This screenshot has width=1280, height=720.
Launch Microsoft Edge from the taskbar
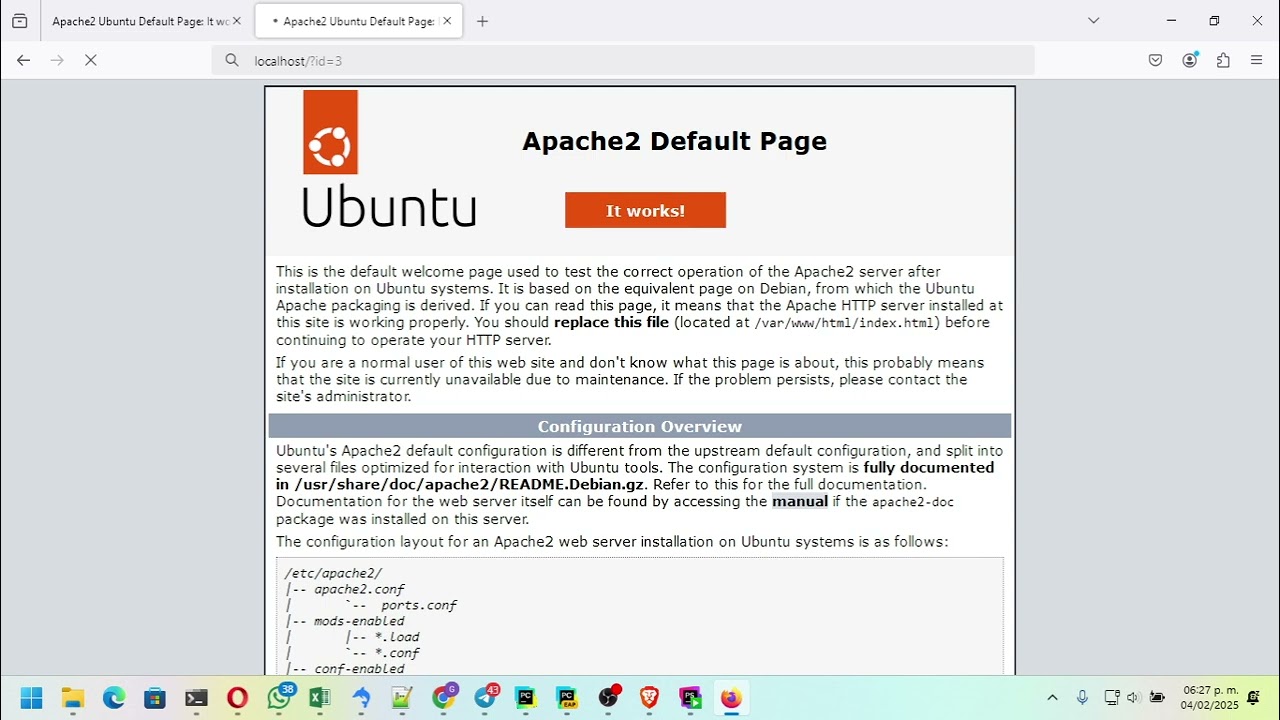click(114, 697)
